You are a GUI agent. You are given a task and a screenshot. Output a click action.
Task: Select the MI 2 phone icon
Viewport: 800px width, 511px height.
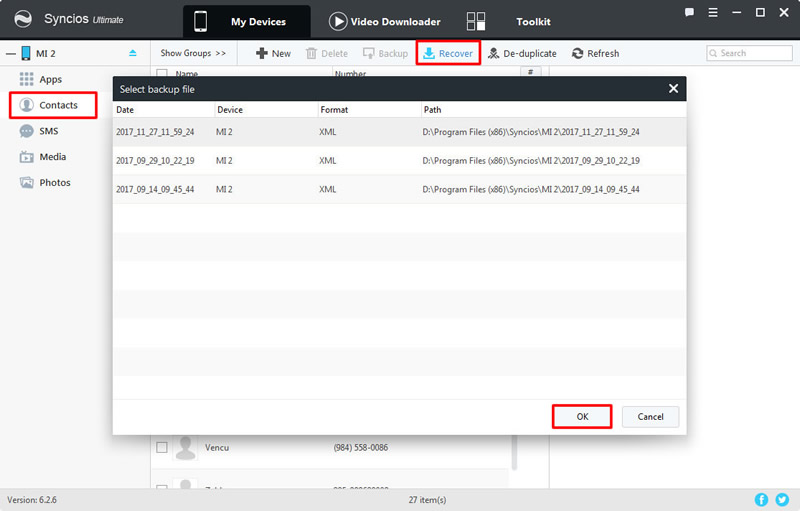(26, 53)
